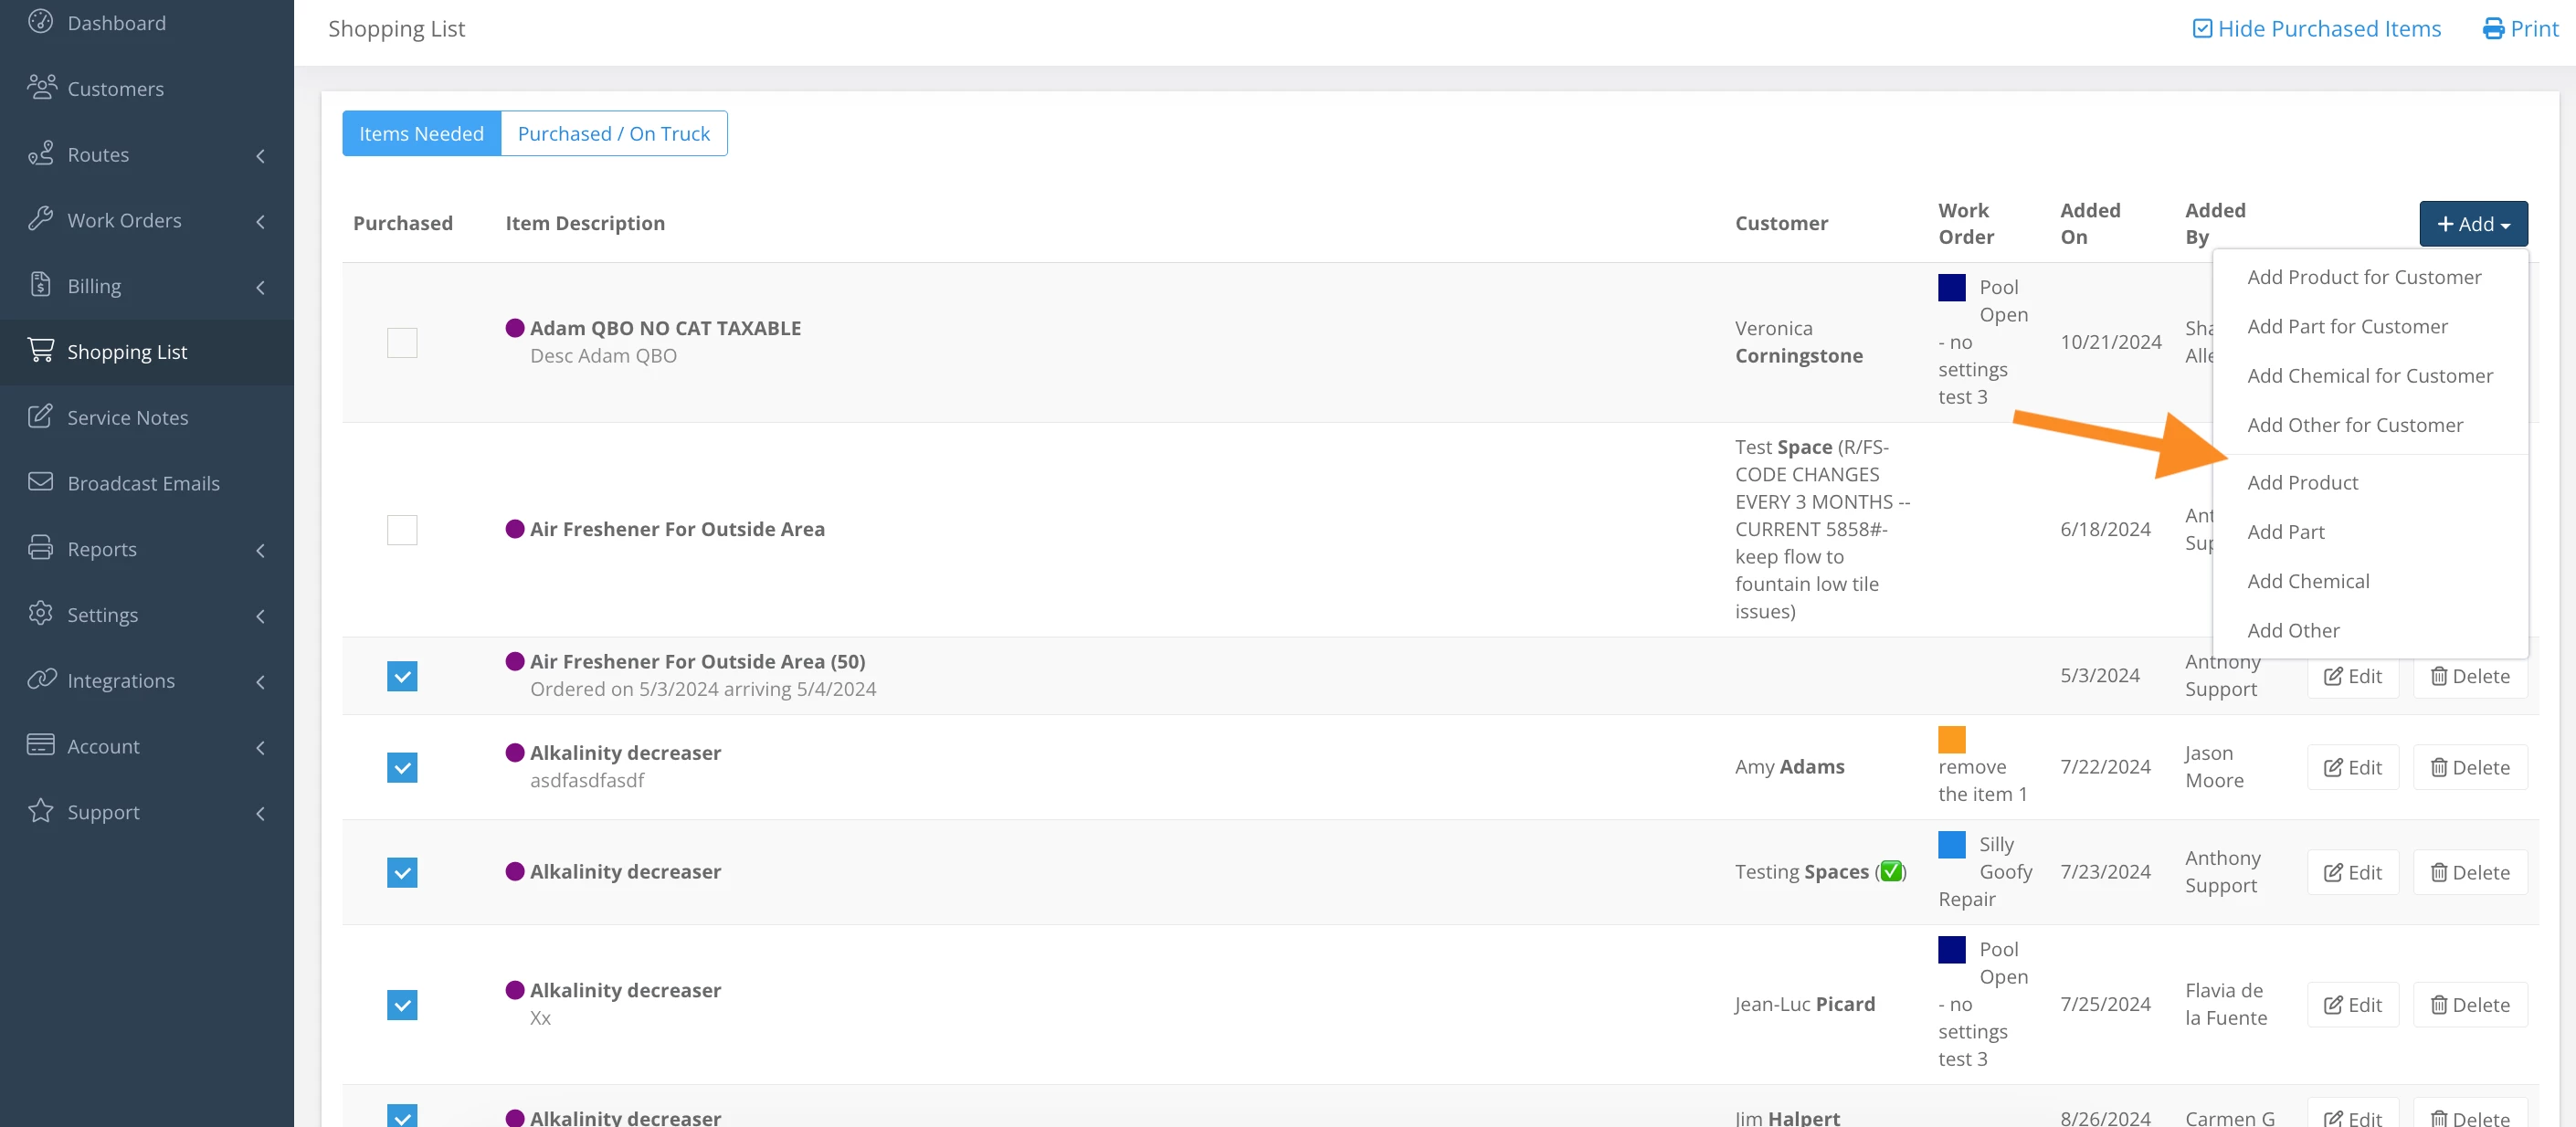Click orange work order color swatch

1951,740
